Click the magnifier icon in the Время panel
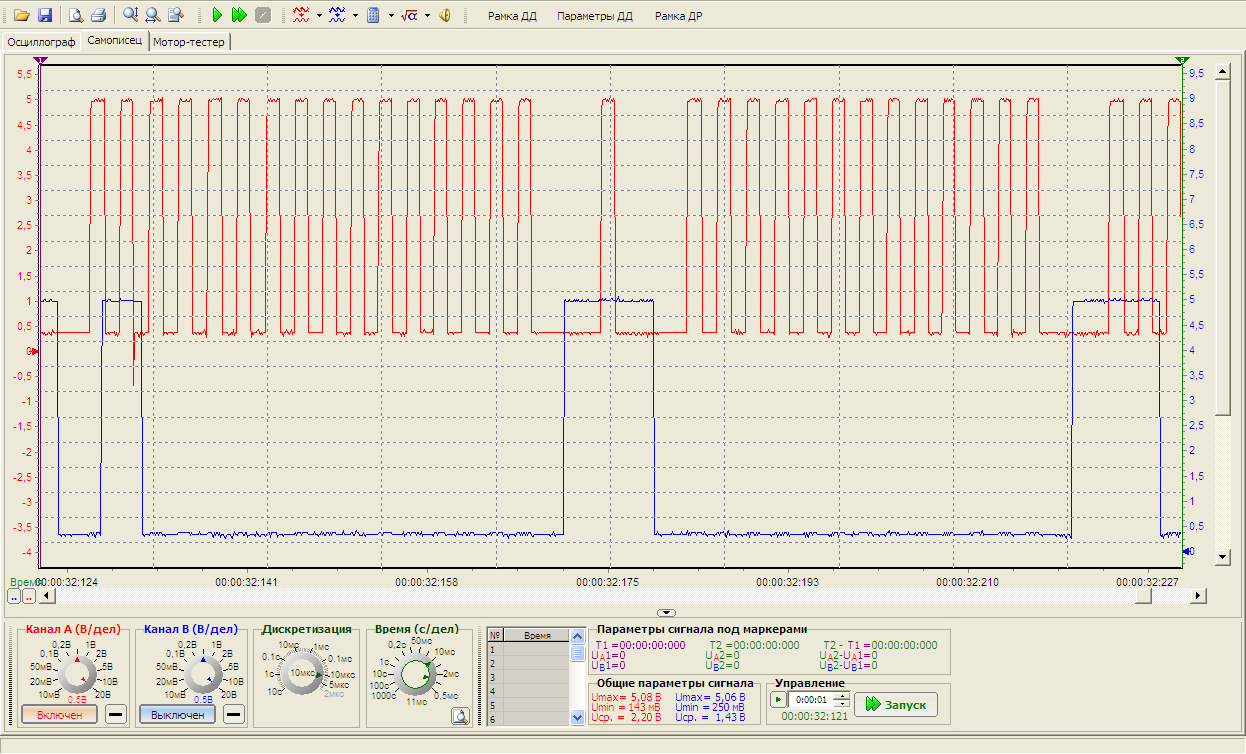The height and width of the screenshot is (754, 1246). click(x=459, y=715)
